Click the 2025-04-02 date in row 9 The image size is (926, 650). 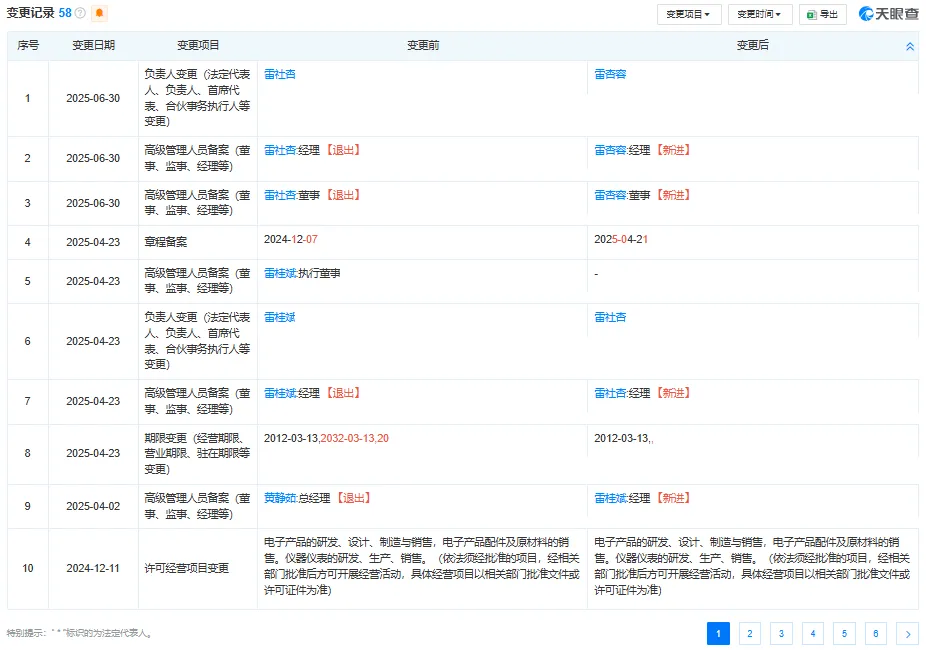click(x=93, y=507)
